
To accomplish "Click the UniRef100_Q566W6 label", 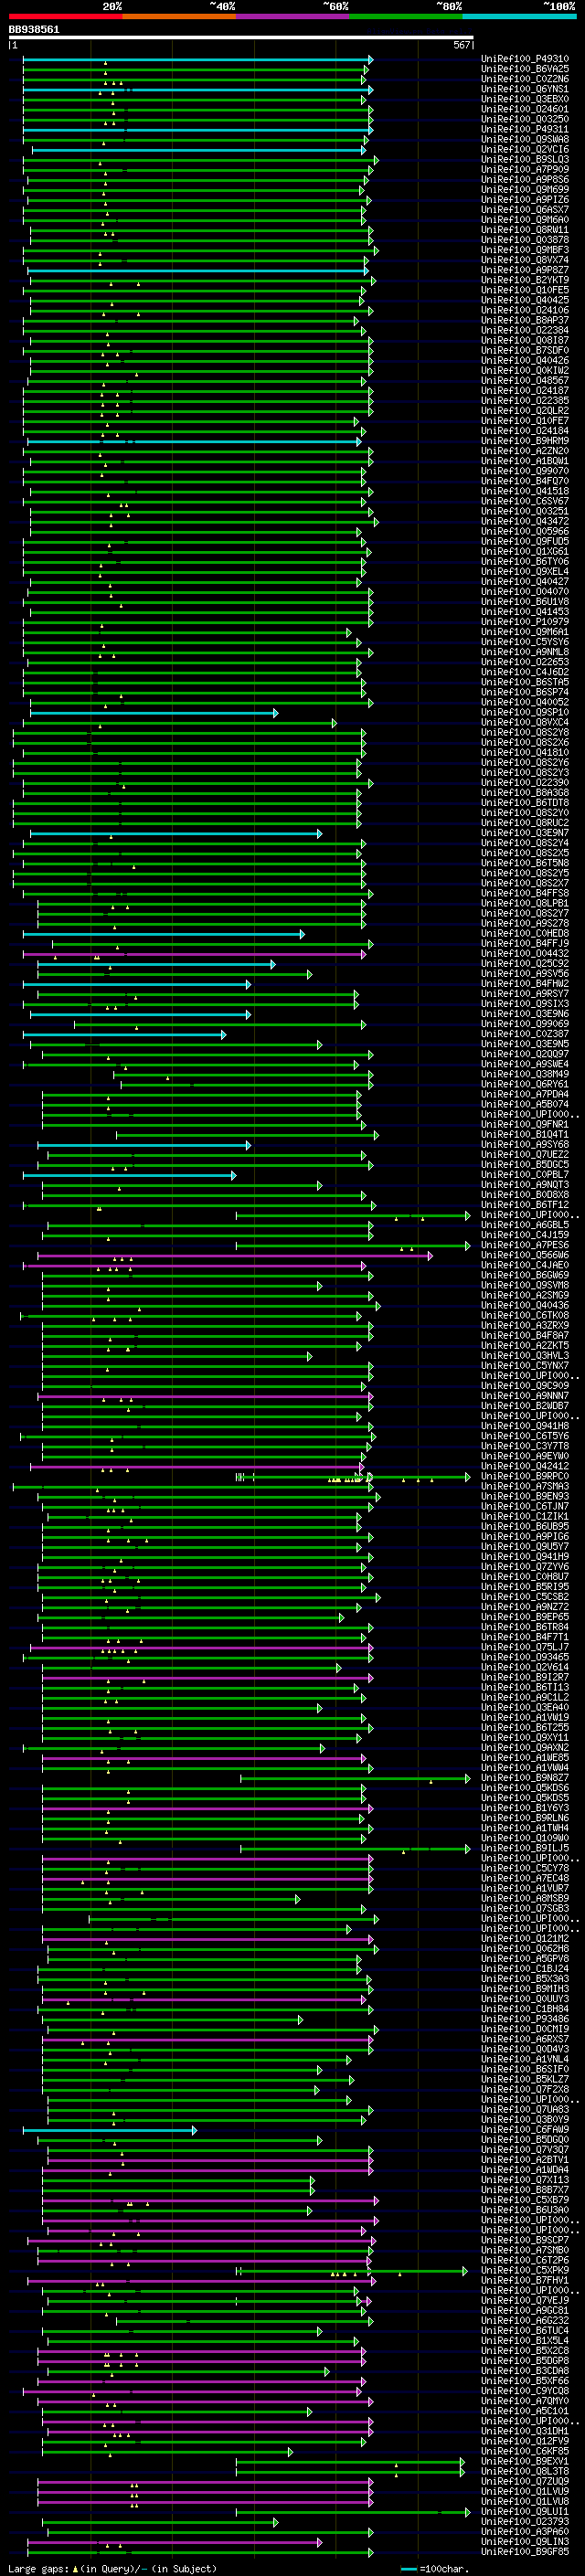I will (x=525, y=1255).
